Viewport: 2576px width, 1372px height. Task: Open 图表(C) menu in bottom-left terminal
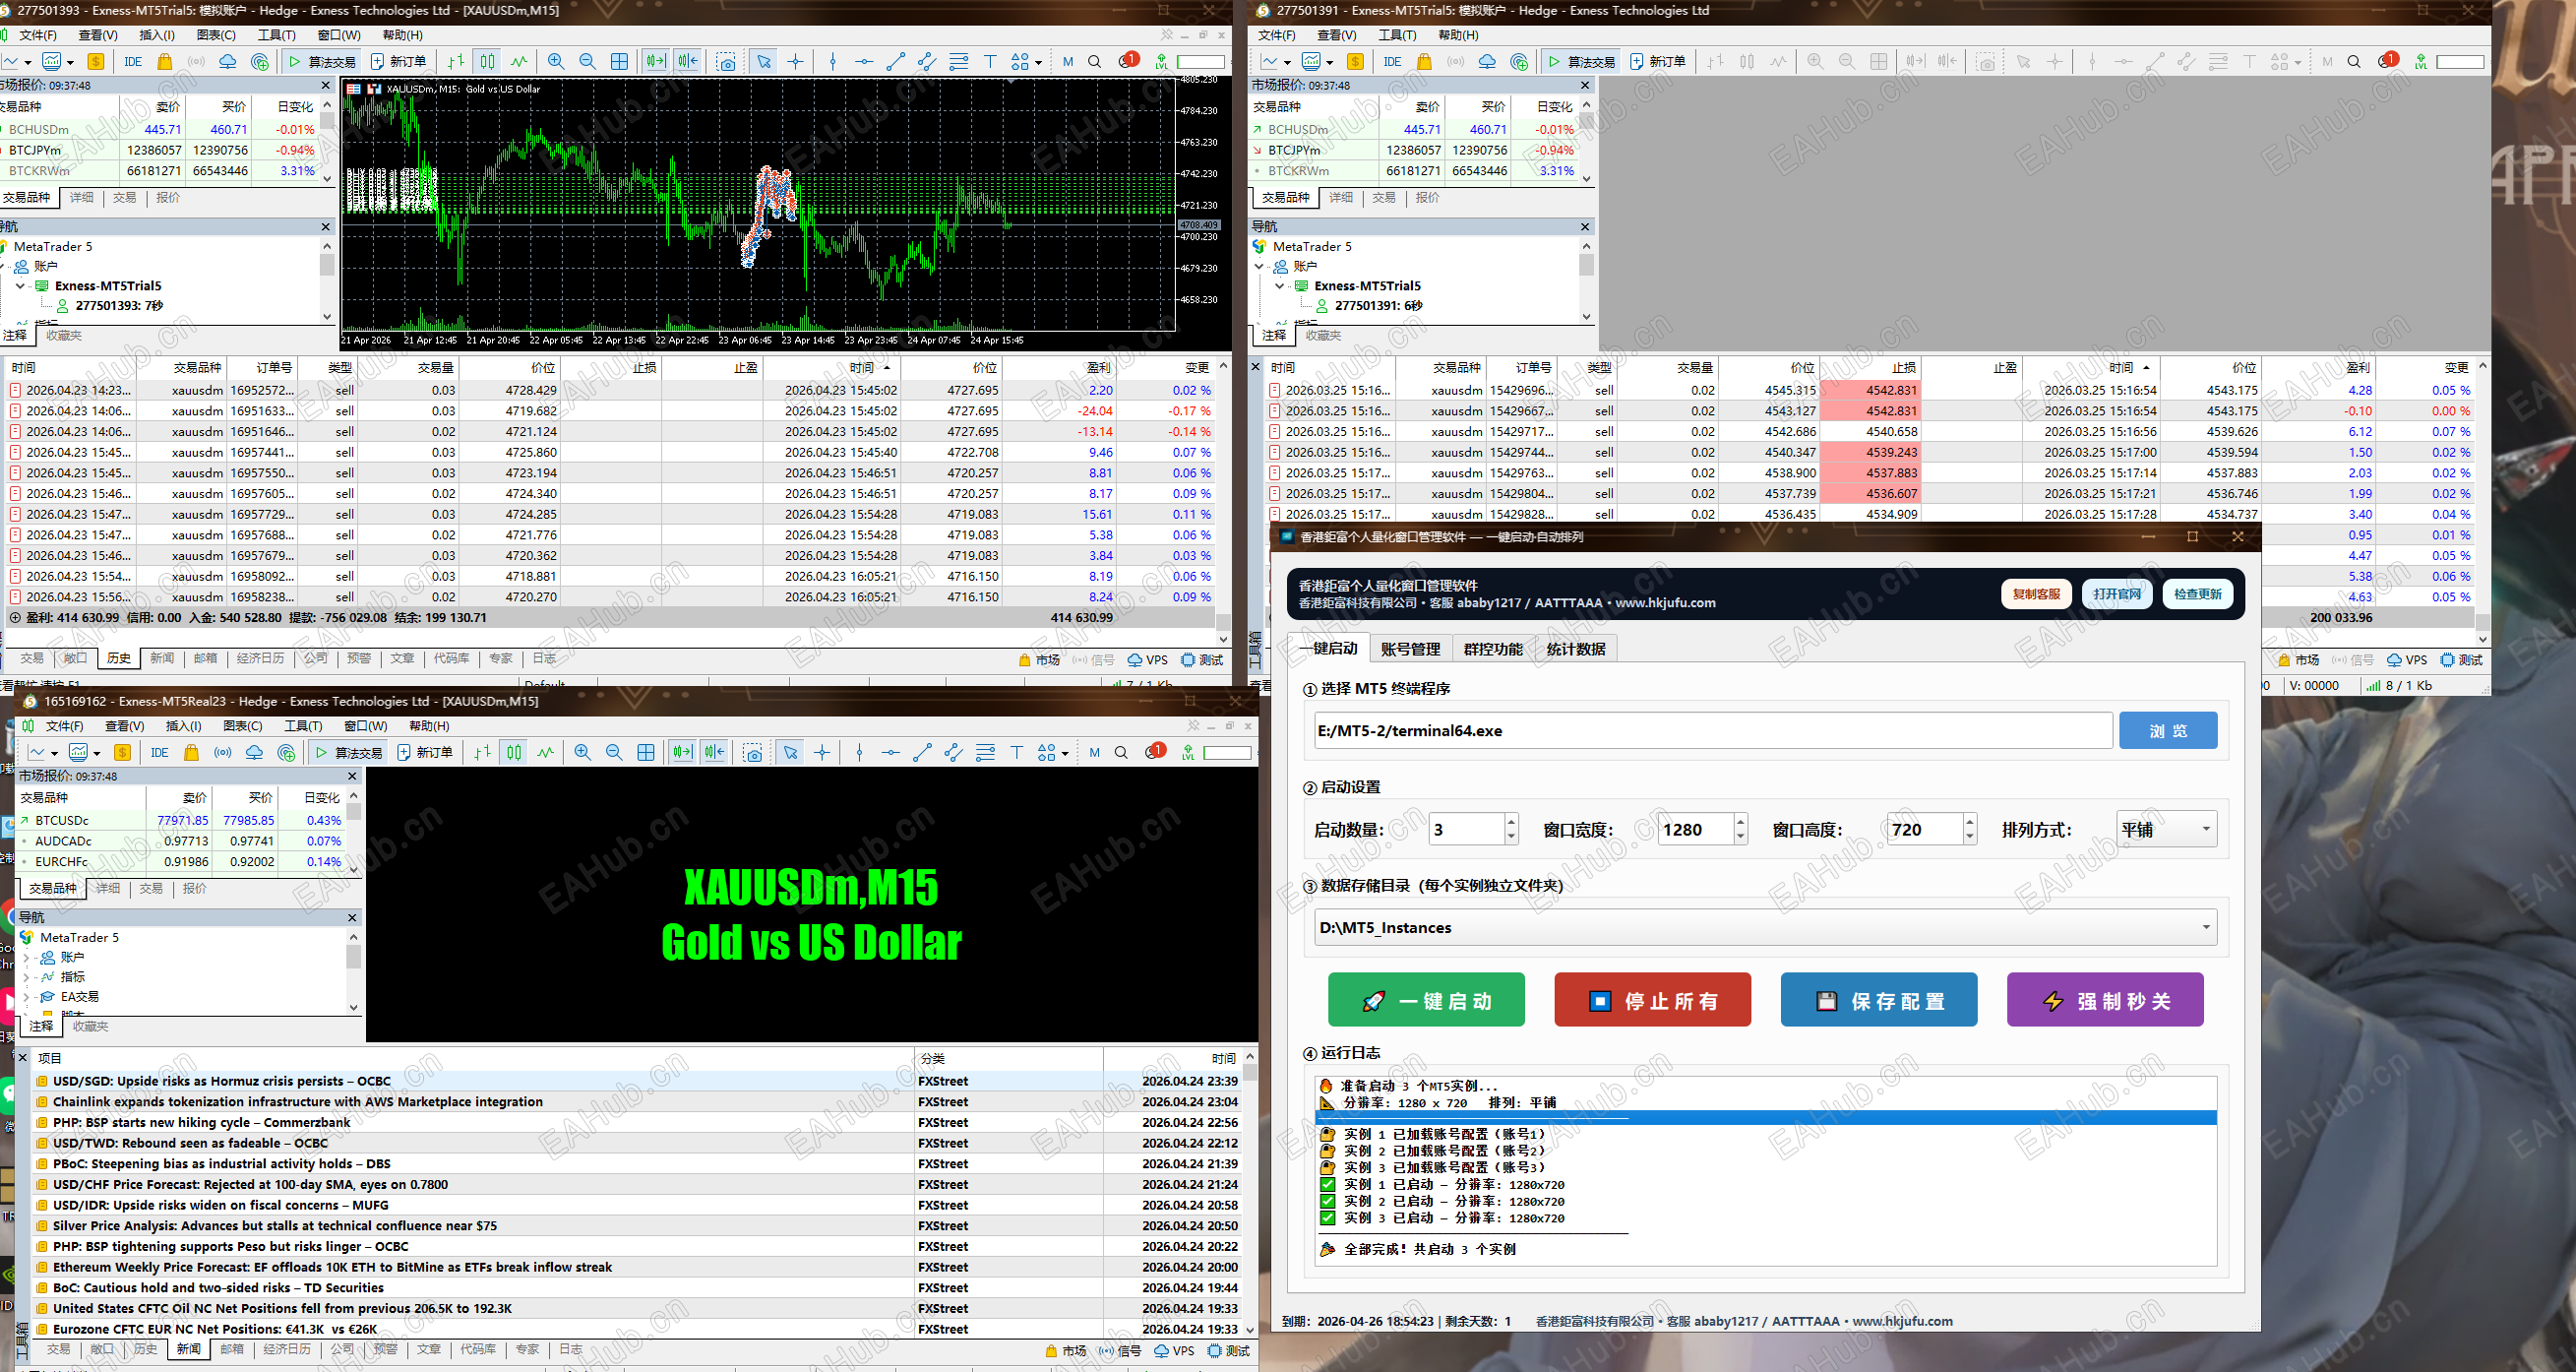tap(242, 726)
